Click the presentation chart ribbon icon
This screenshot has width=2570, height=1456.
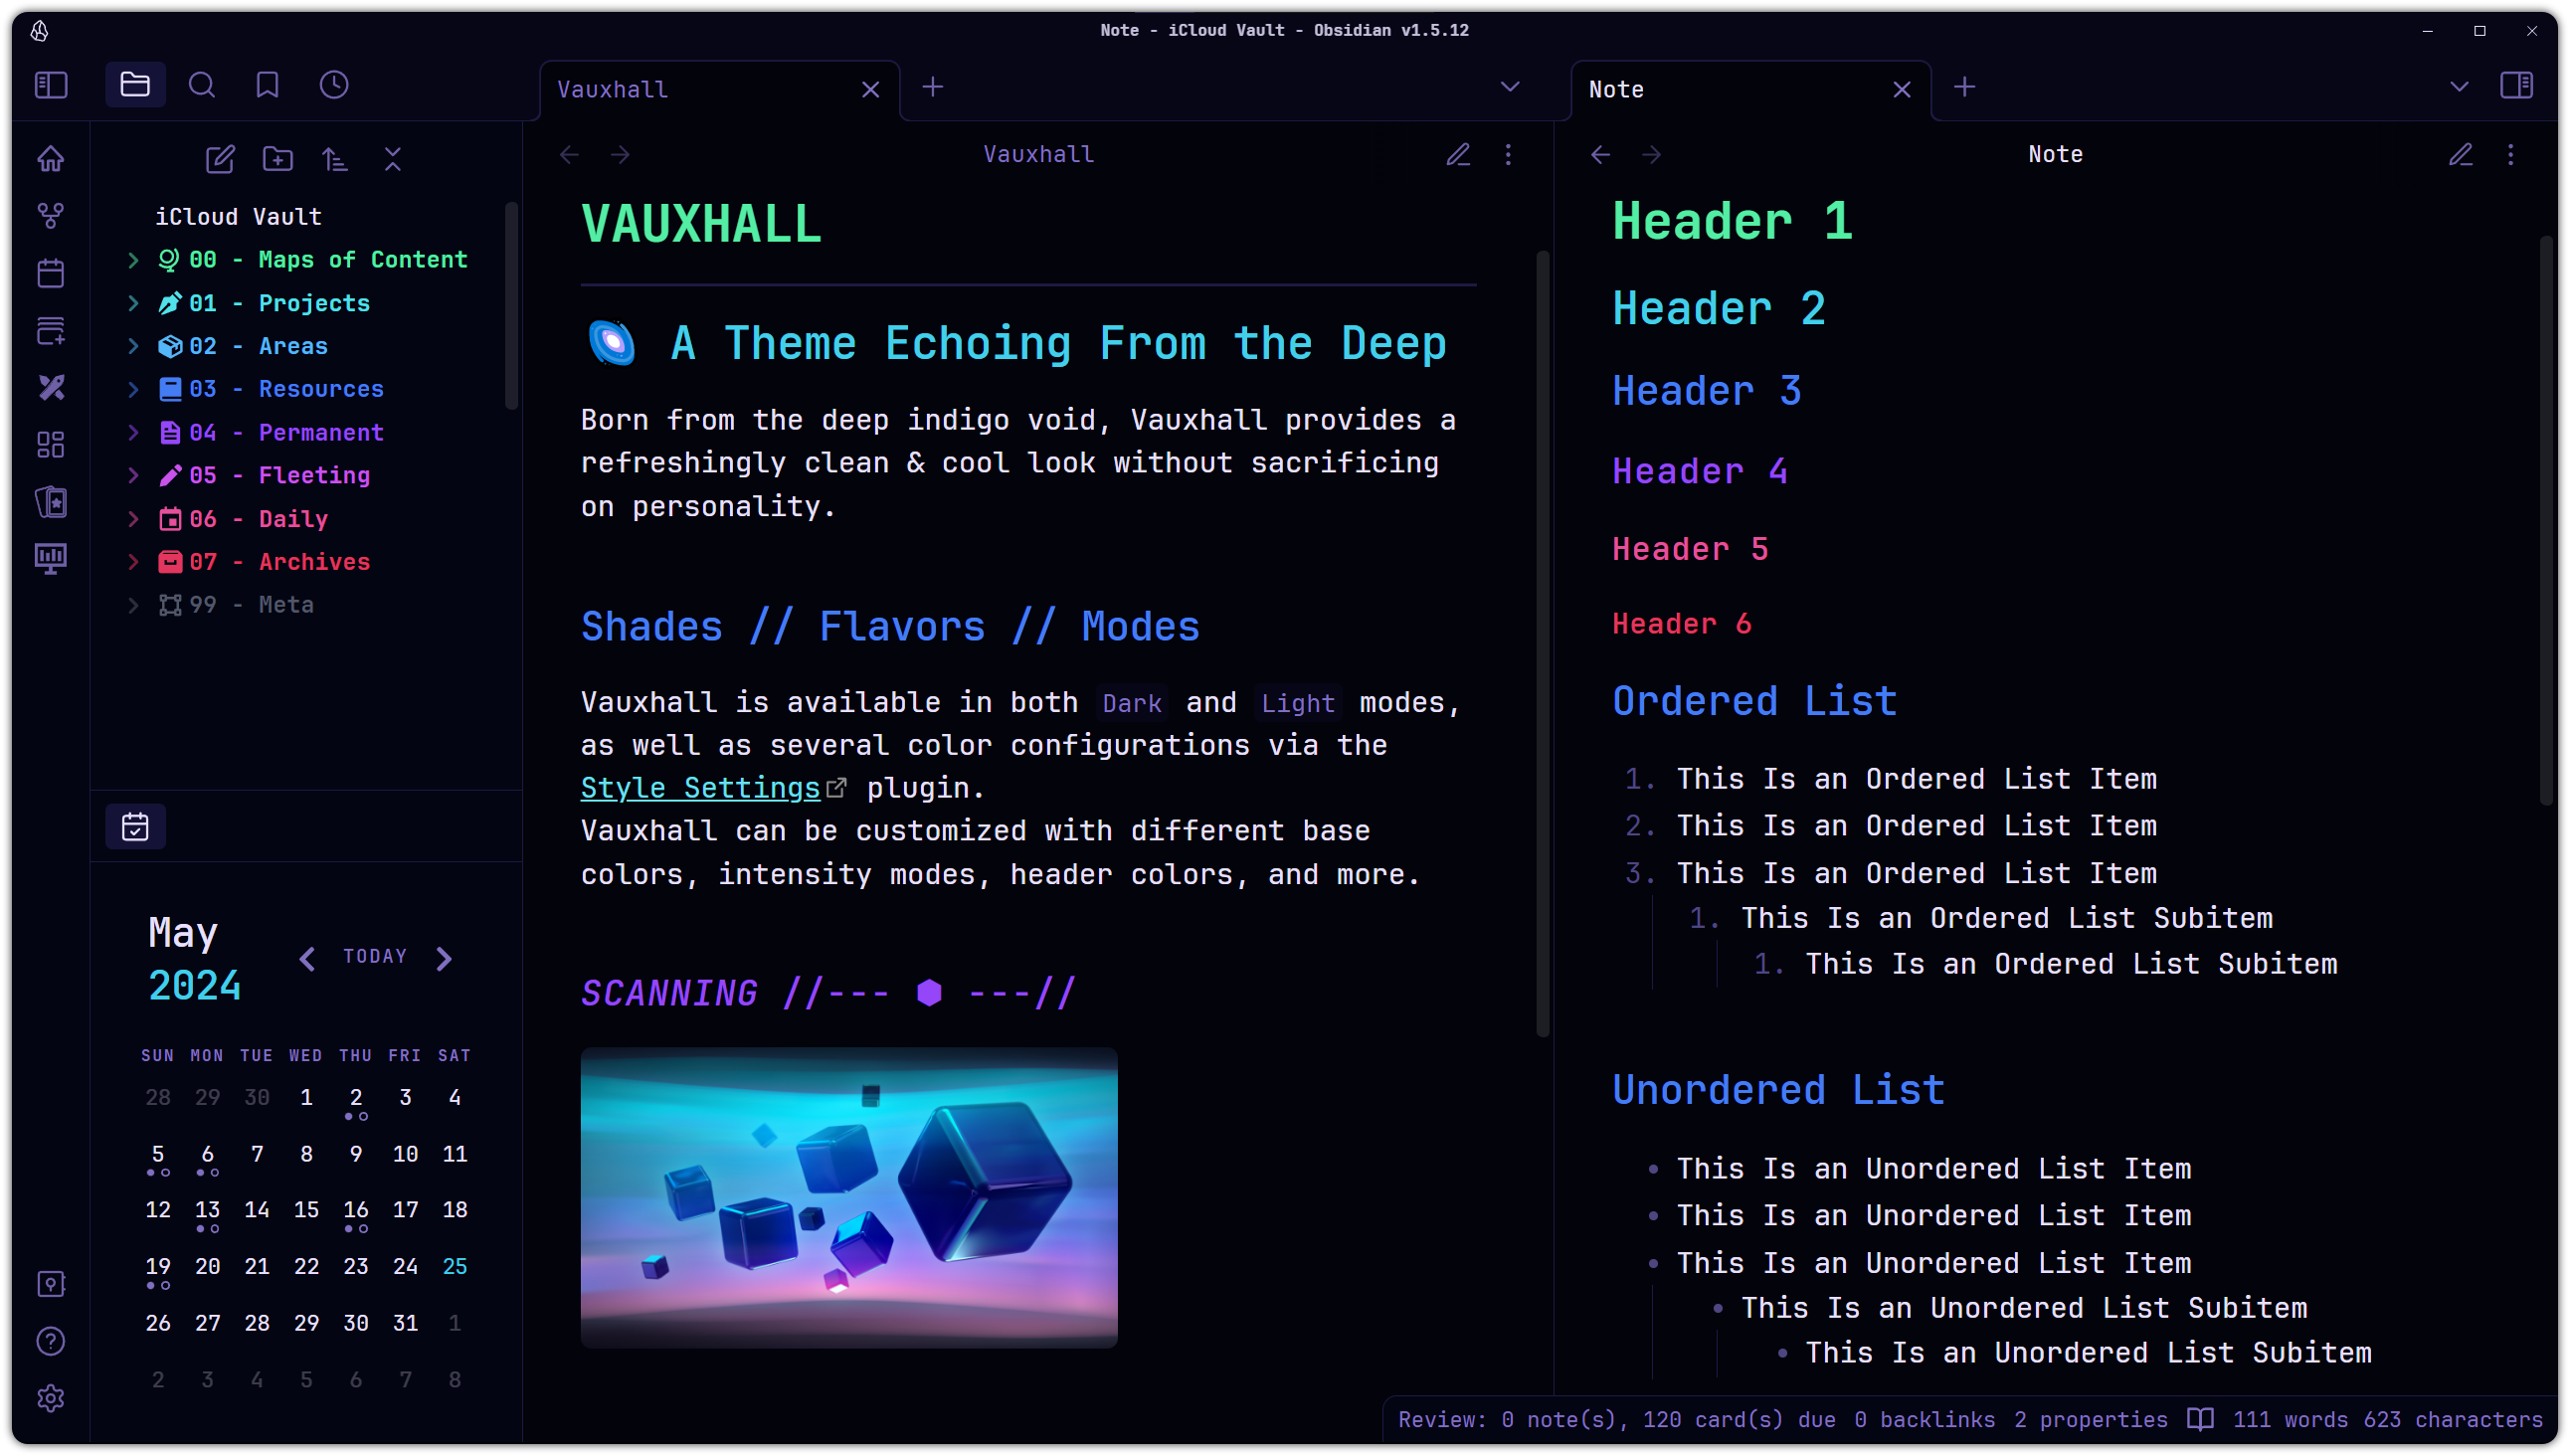click(51, 558)
